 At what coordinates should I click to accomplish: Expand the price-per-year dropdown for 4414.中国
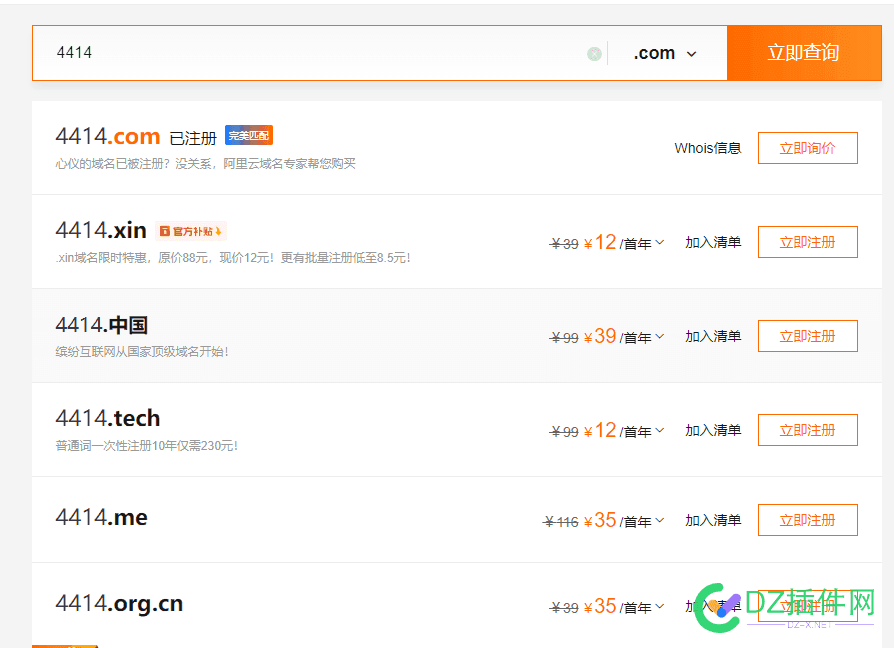[660, 336]
